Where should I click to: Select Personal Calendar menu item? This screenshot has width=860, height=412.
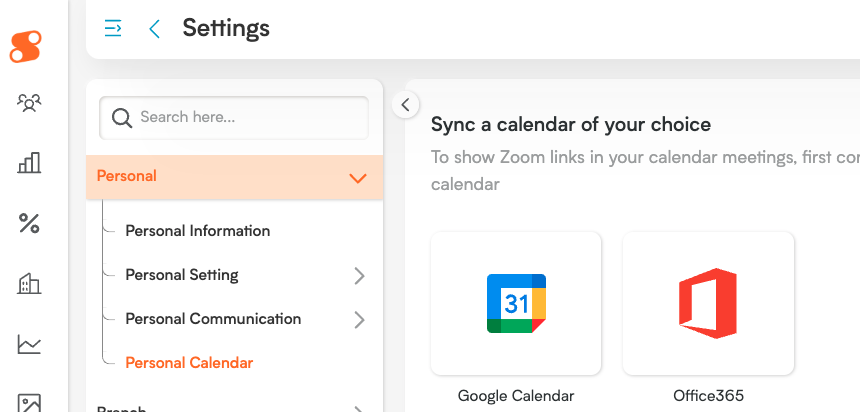point(189,363)
